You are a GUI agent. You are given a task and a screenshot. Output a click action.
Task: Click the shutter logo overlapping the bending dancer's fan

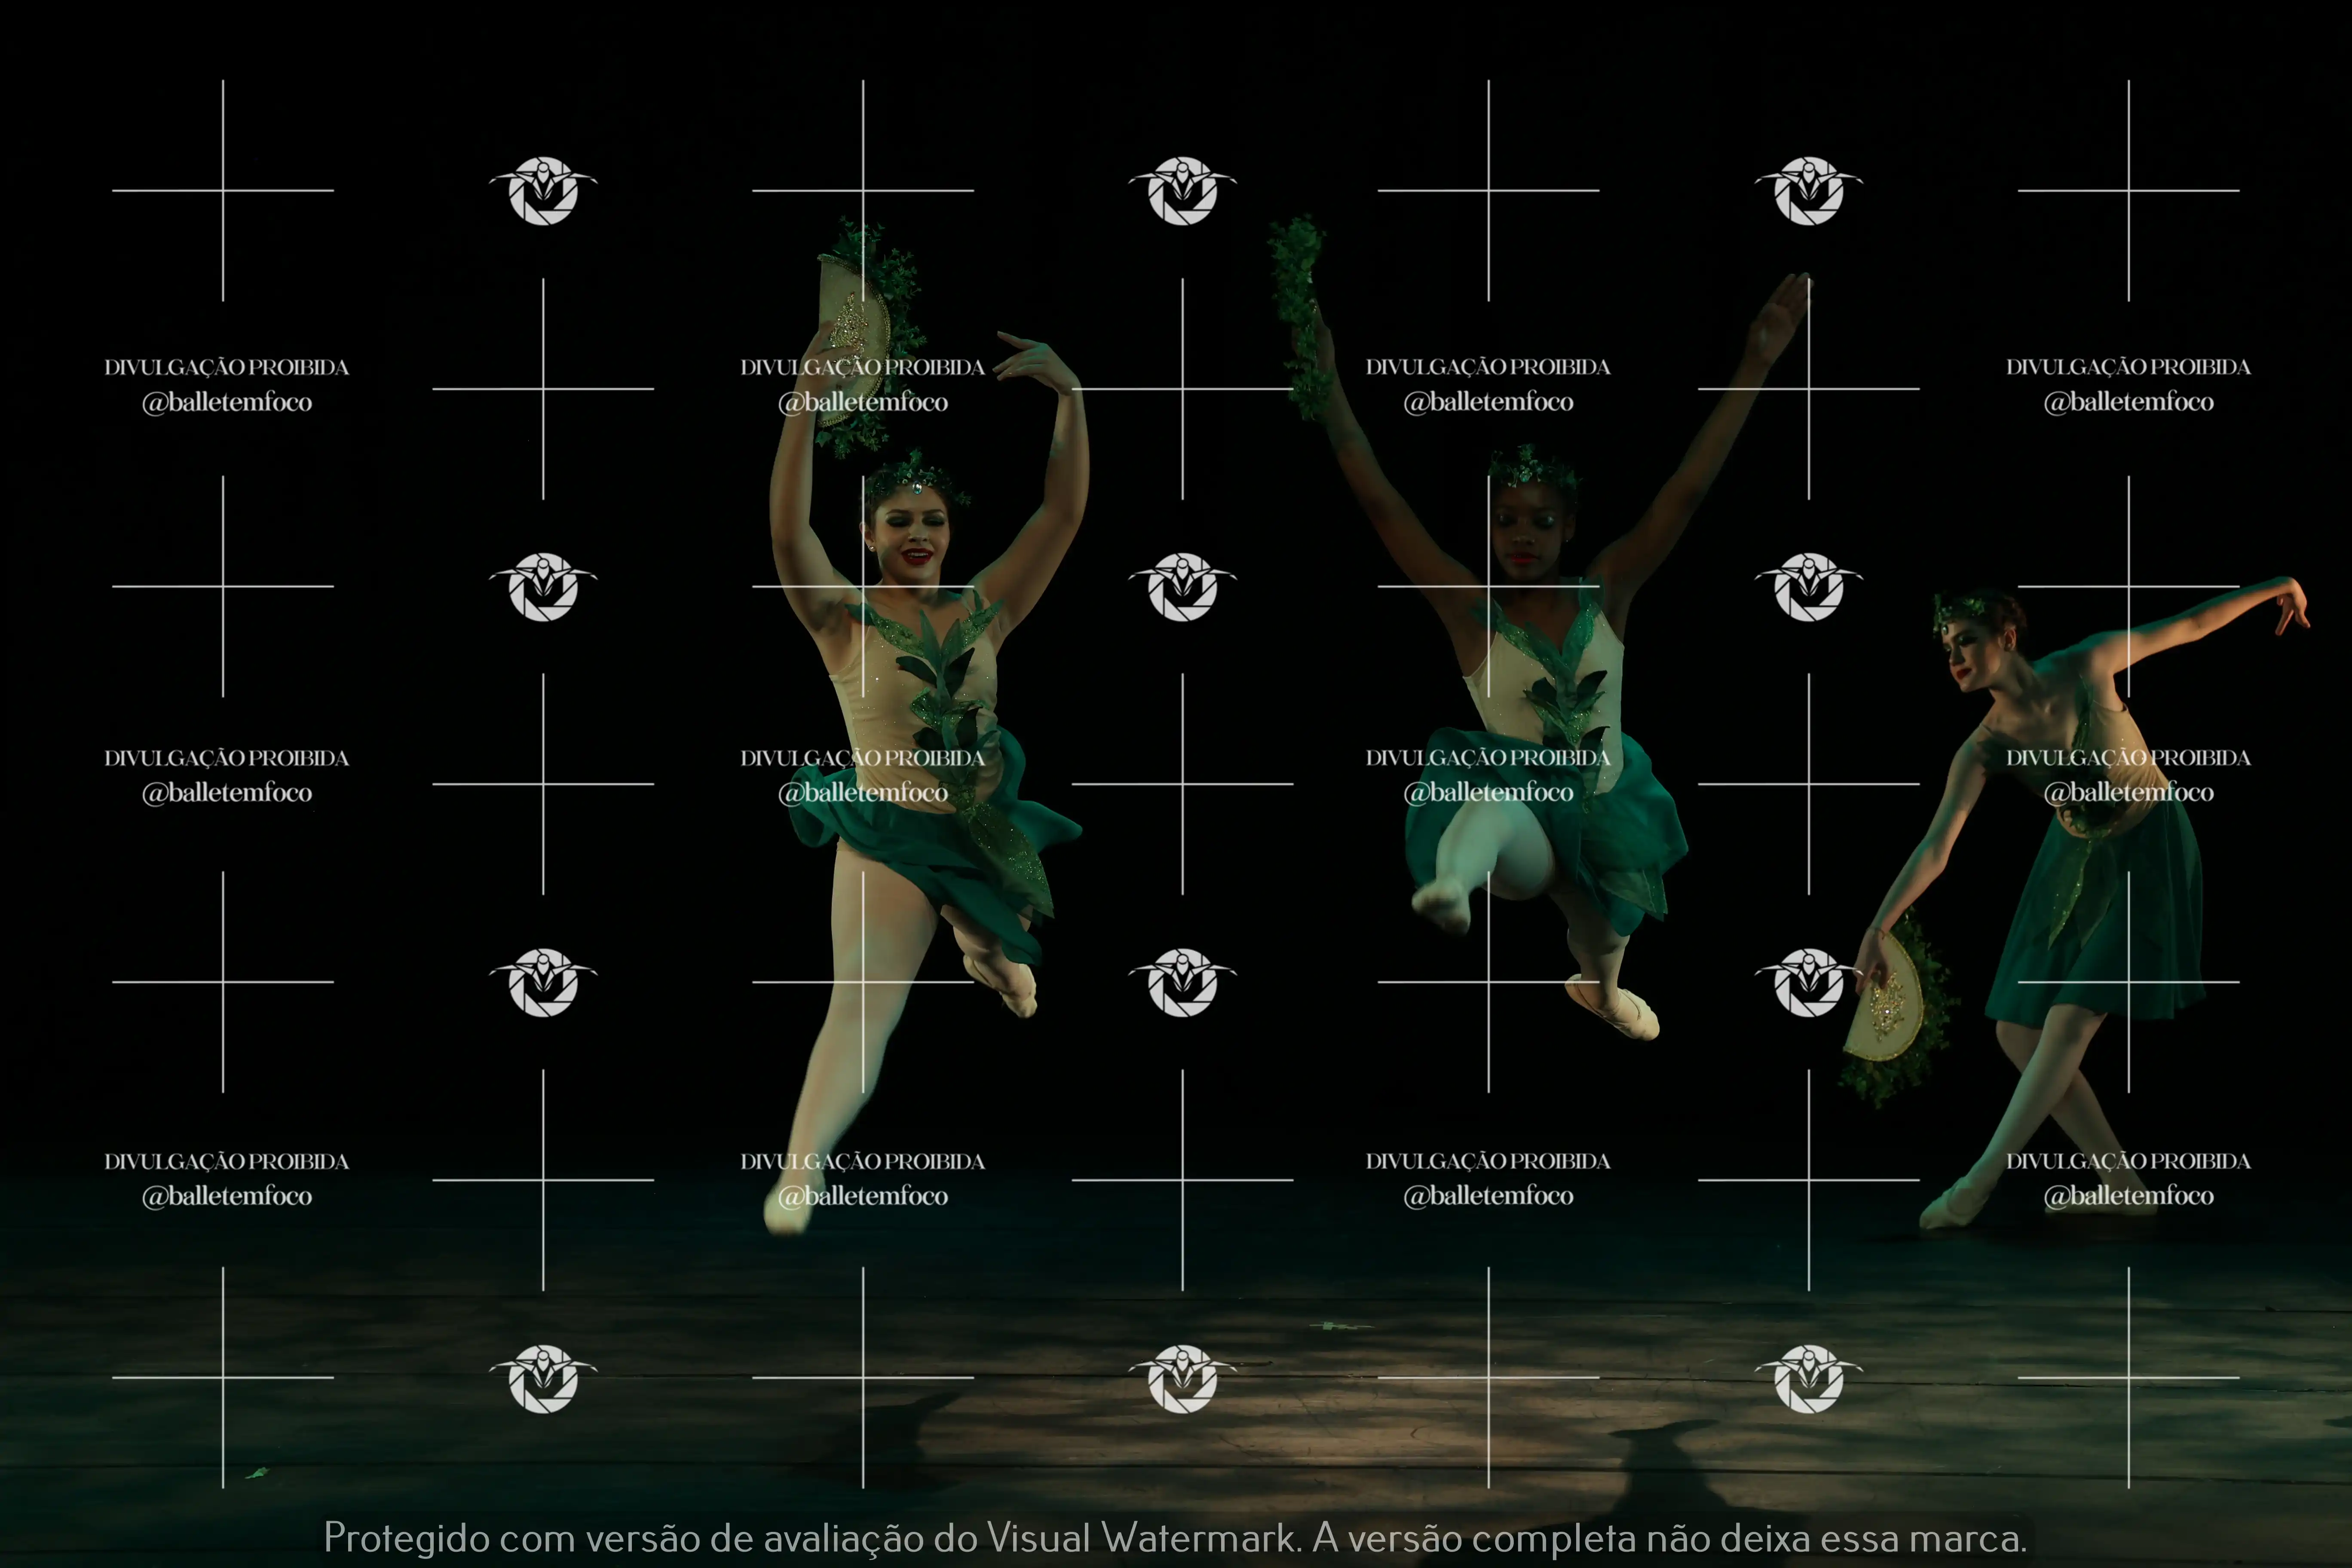tap(1808, 982)
